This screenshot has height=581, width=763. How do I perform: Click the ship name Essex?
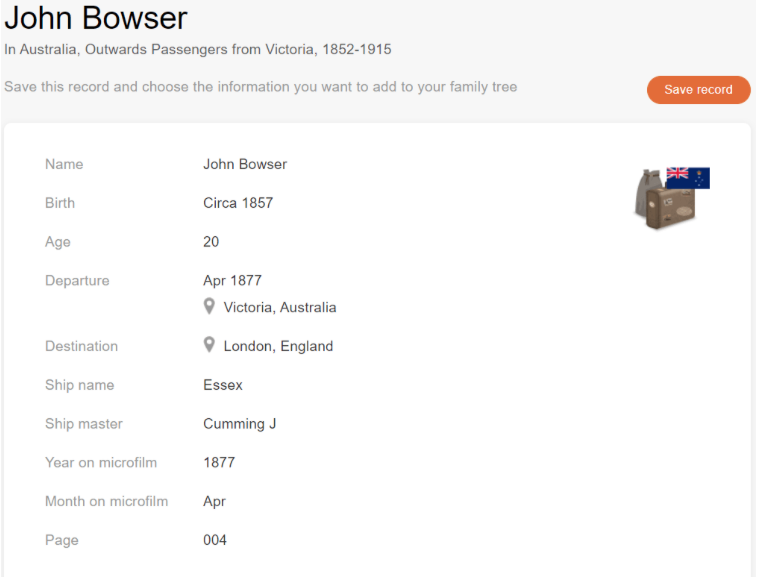pyautogui.click(x=223, y=385)
